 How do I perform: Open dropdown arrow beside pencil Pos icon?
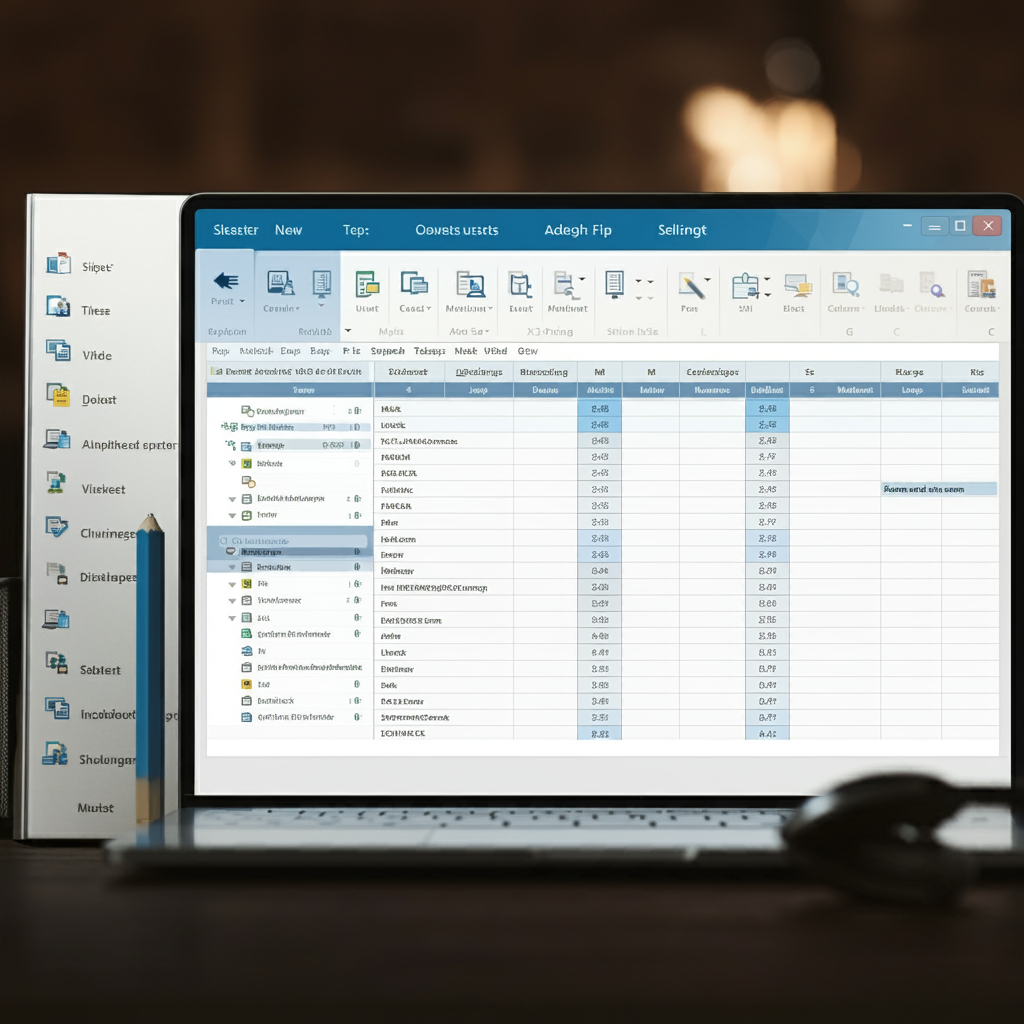coord(708,280)
